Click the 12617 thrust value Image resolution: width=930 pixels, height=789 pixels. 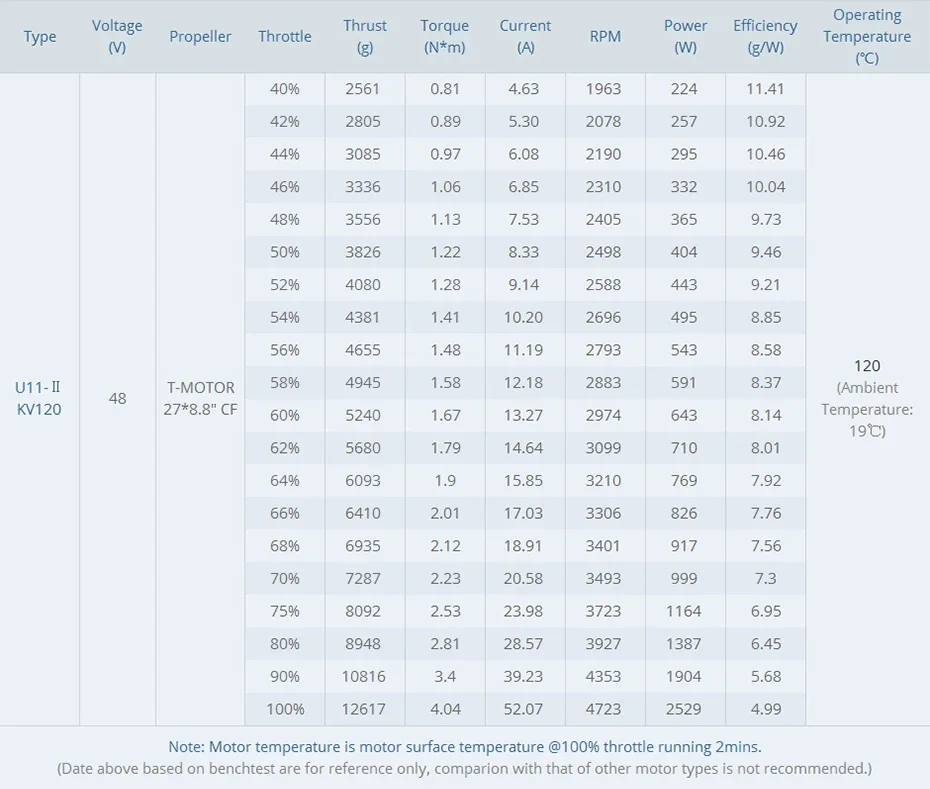365,709
